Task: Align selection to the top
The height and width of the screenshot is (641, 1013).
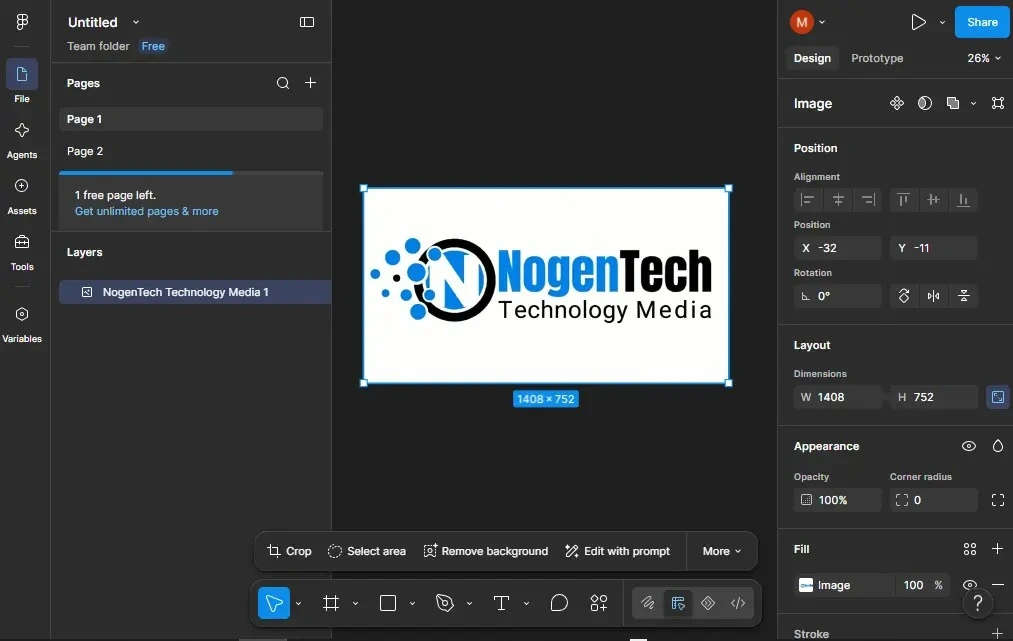Action: (904, 200)
